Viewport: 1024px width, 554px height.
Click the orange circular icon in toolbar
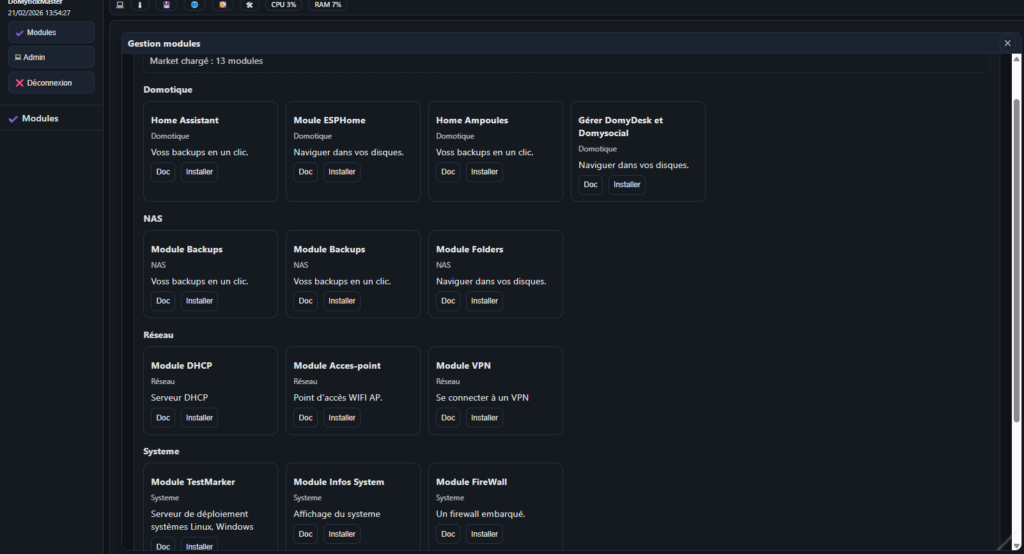222,5
